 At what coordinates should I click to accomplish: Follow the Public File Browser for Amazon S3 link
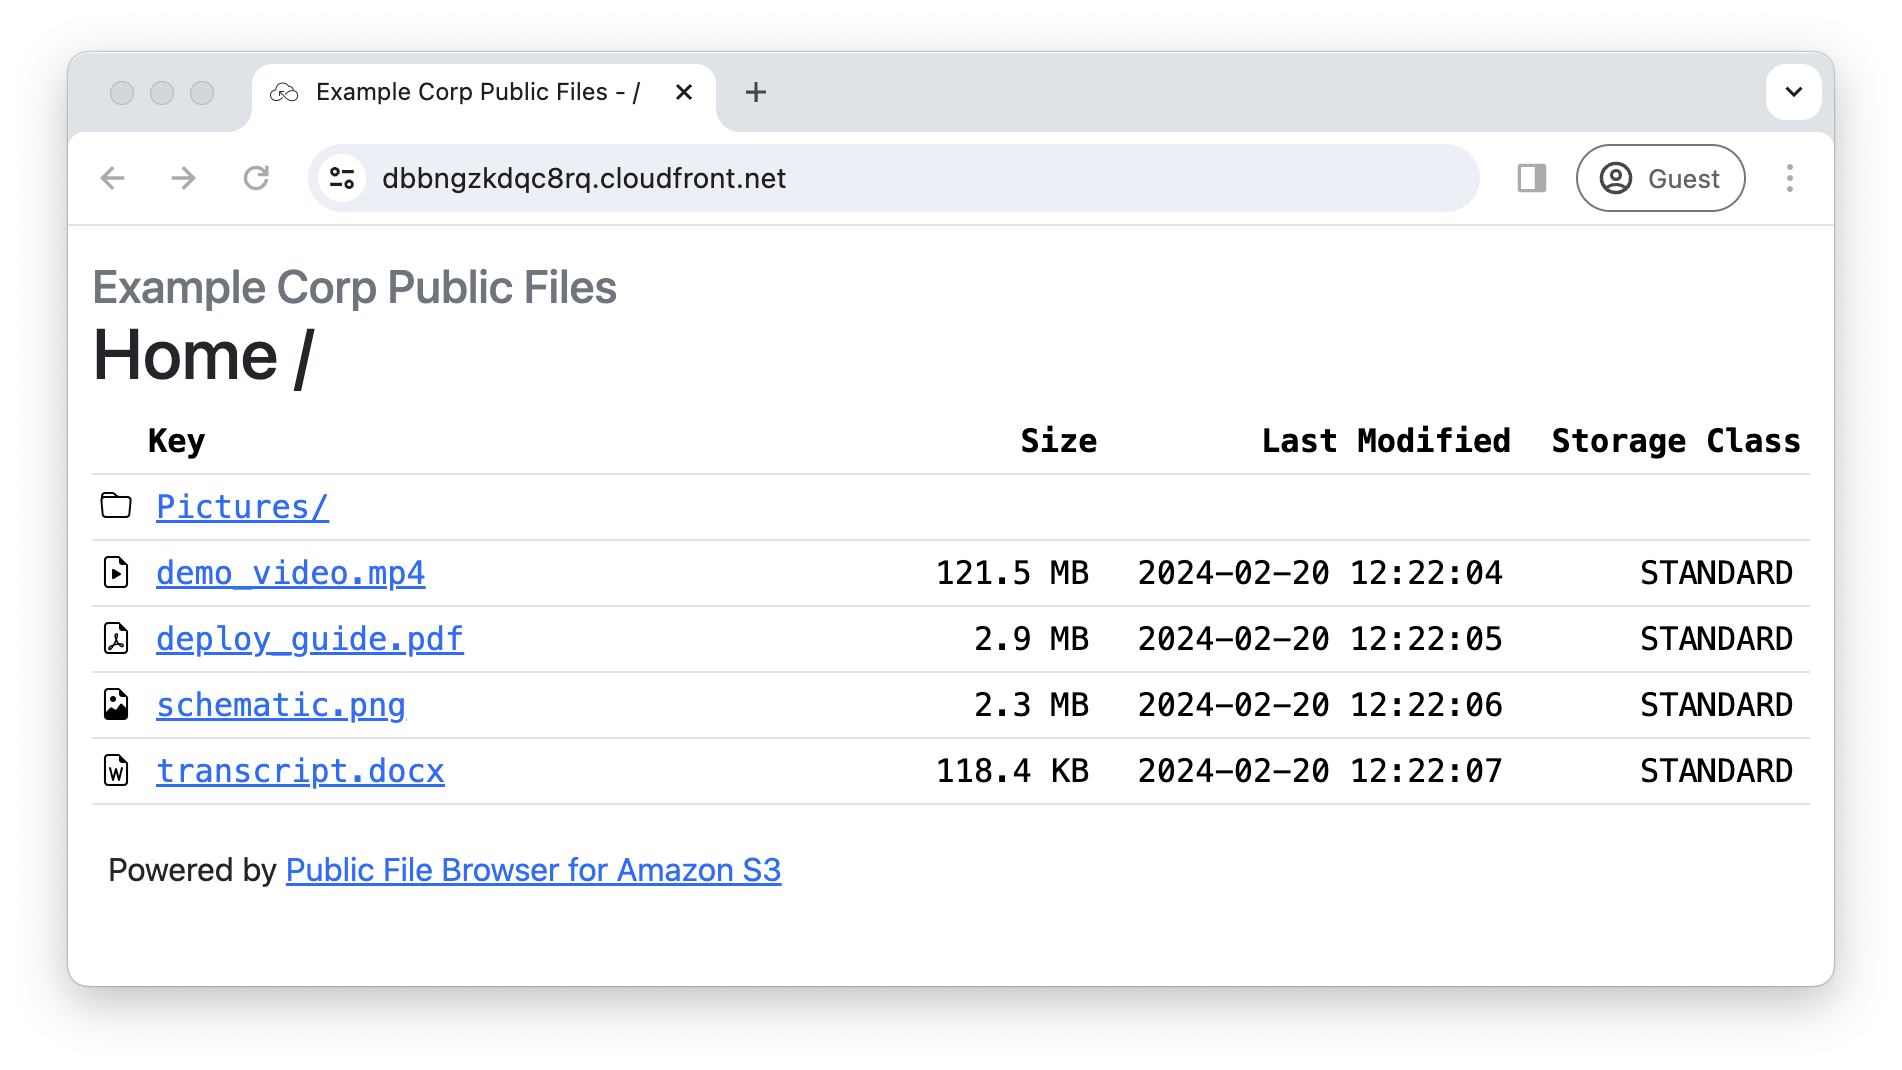click(534, 869)
